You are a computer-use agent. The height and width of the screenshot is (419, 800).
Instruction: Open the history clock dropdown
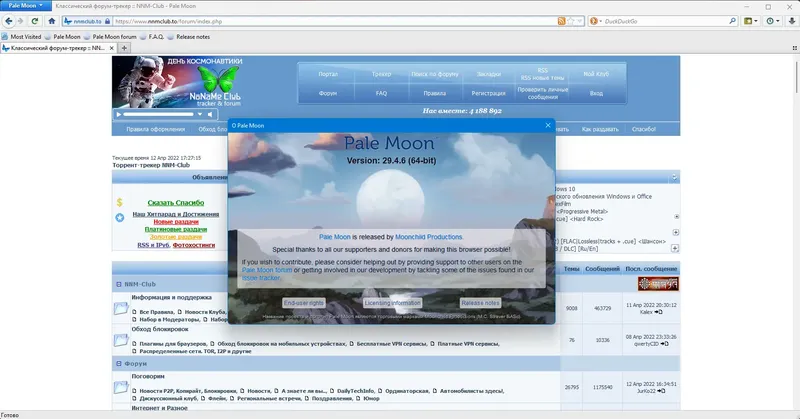772,21
